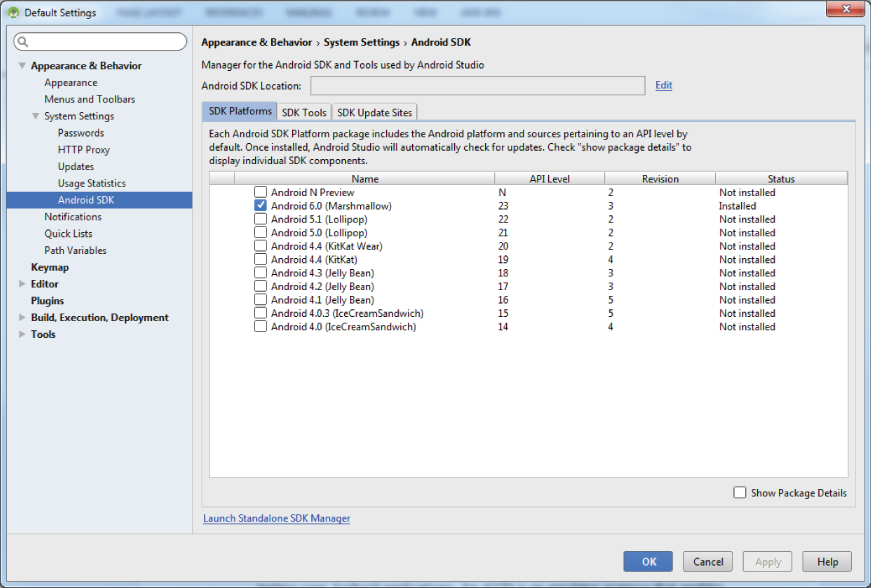The image size is (871, 588).
Task: Check Android 5.1 (Lollipop) checkbox
Action: pyautogui.click(x=261, y=219)
